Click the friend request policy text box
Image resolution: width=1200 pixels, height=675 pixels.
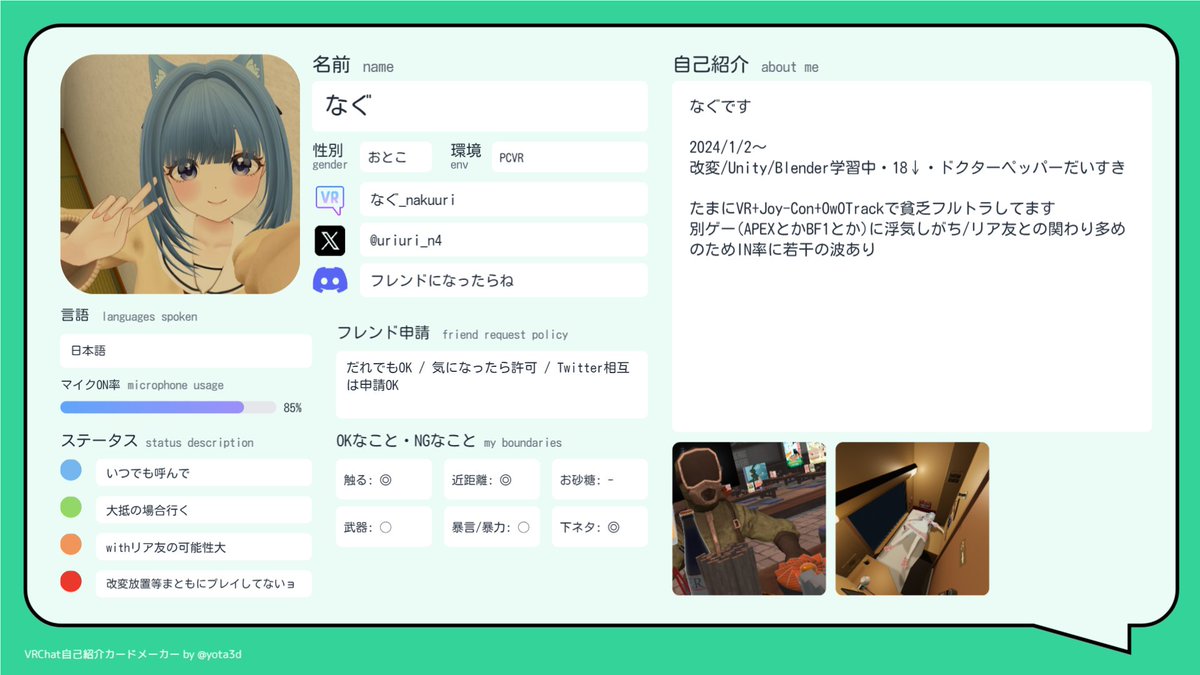coord(492,384)
